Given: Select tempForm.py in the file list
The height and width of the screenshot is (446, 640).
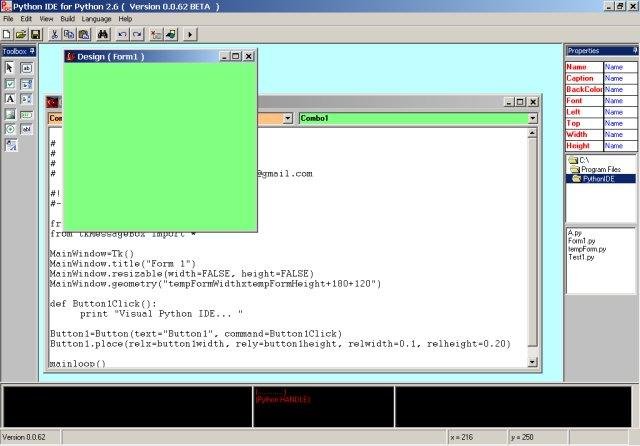Looking at the screenshot, I should click(x=587, y=249).
